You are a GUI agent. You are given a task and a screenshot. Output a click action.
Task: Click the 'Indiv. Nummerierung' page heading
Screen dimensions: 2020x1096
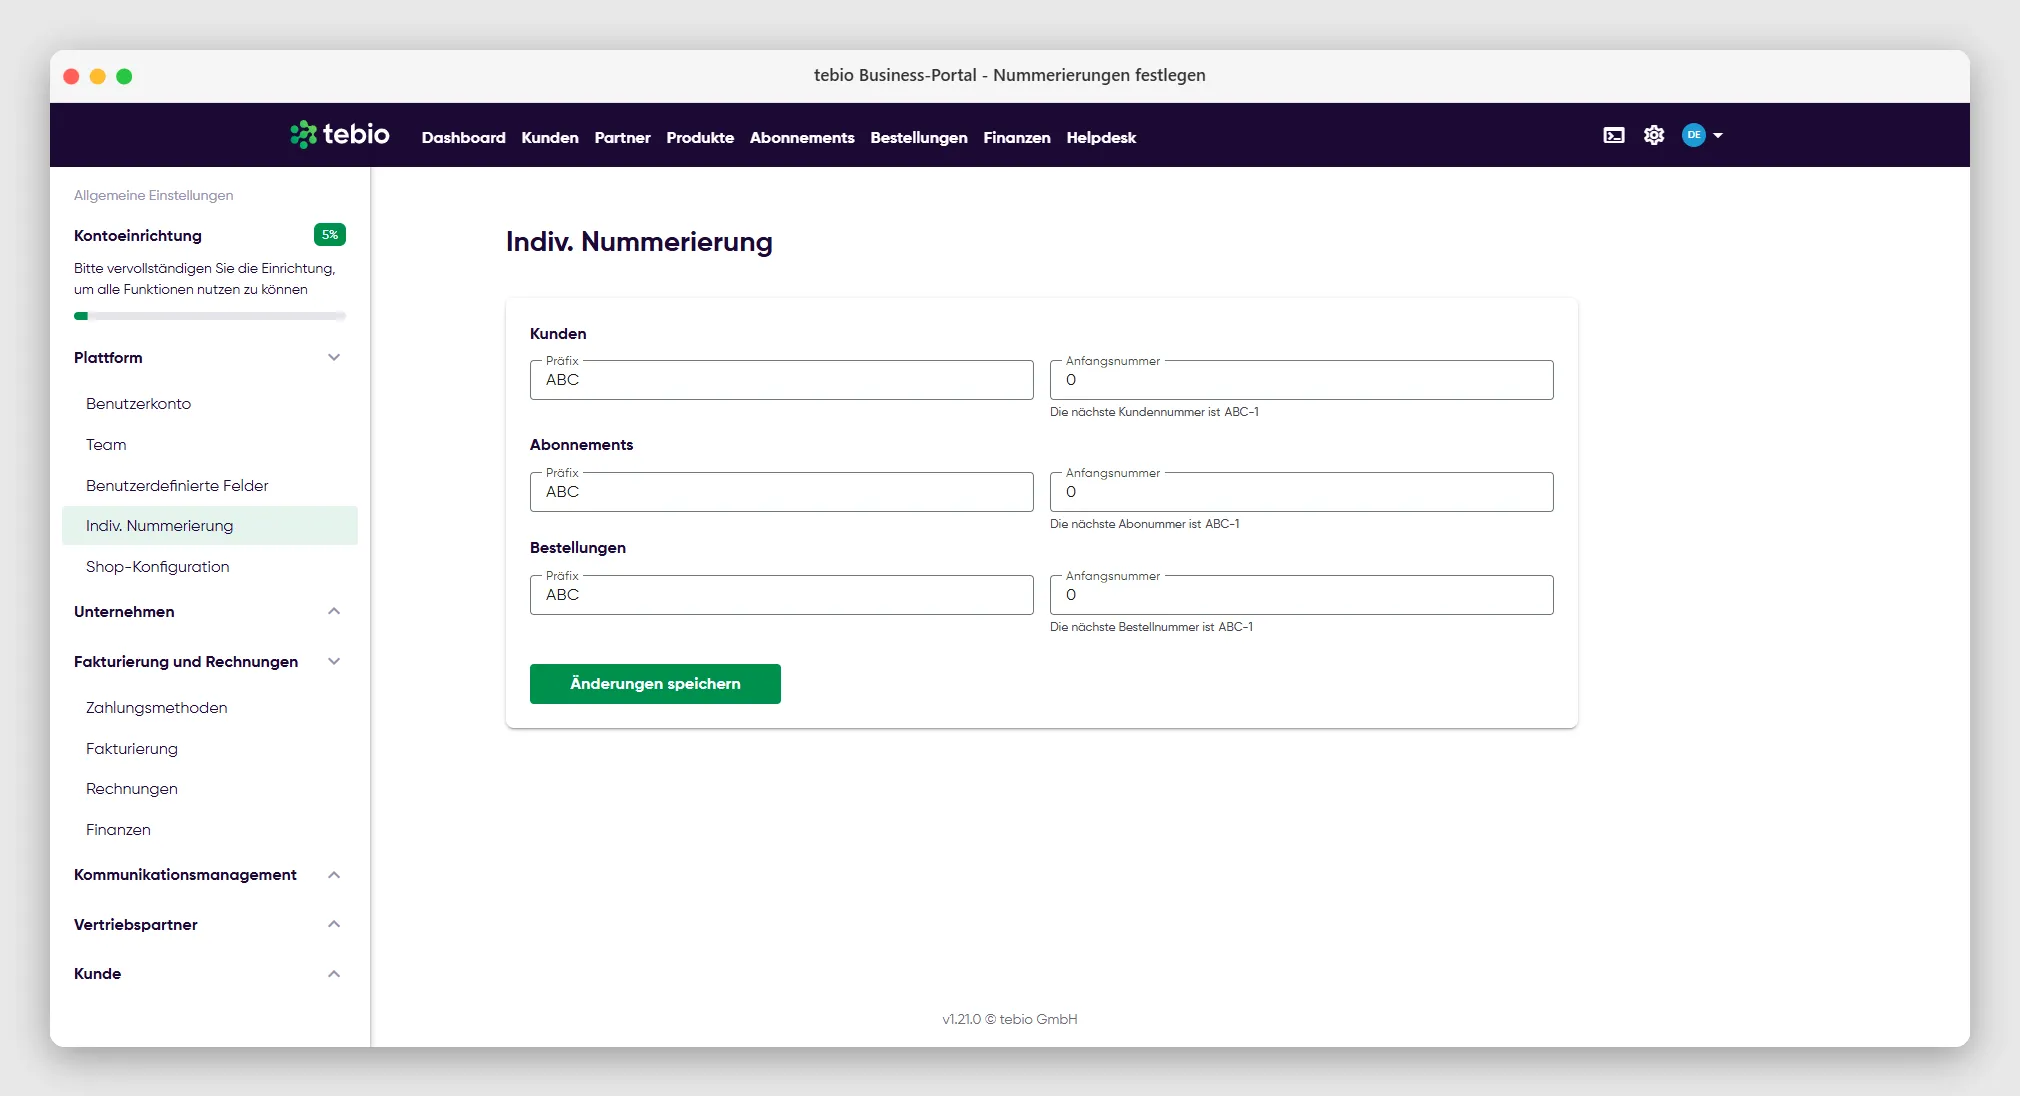639,242
